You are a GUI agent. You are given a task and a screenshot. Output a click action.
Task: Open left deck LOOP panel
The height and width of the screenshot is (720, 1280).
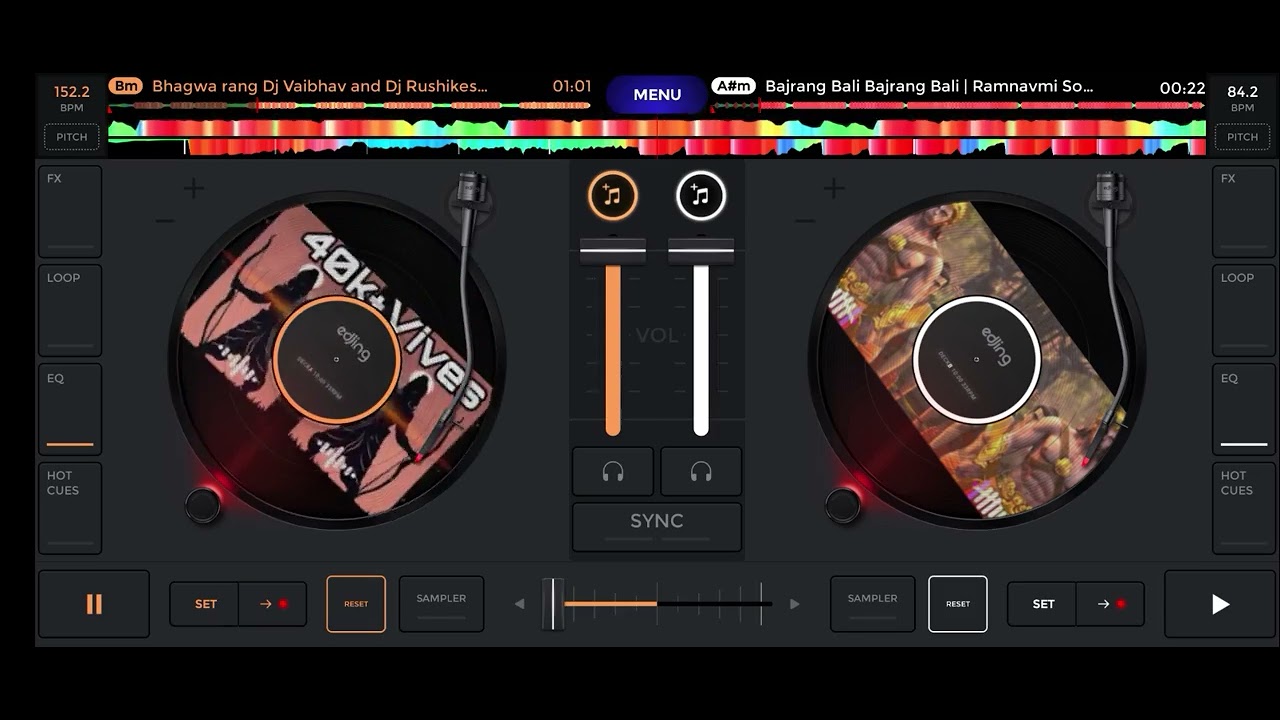70,310
